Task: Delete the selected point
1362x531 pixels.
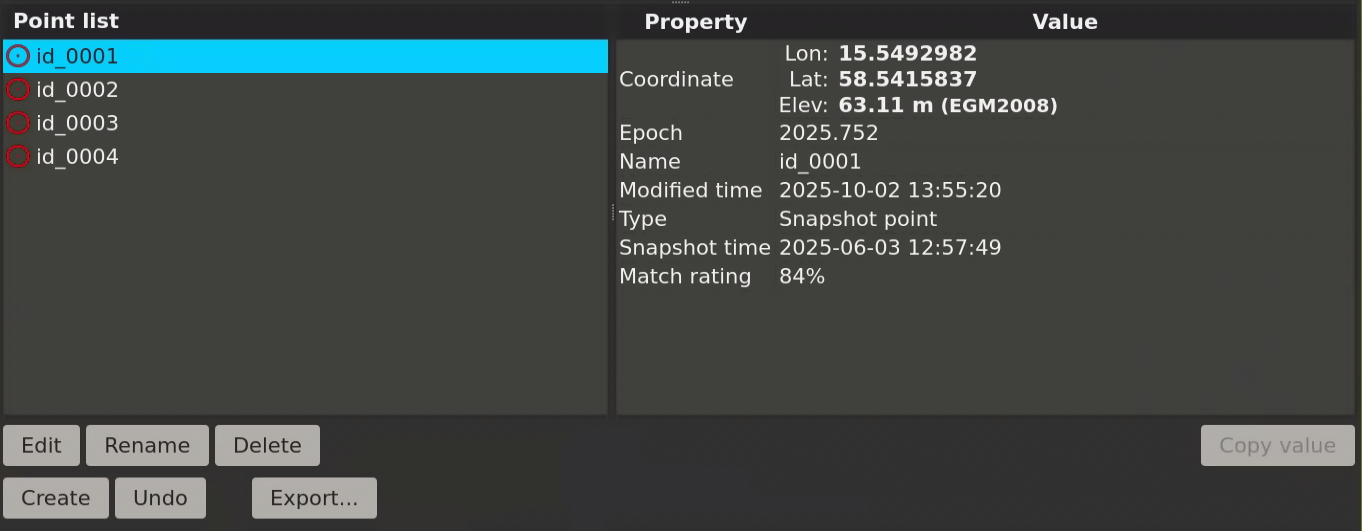Action: (x=267, y=446)
